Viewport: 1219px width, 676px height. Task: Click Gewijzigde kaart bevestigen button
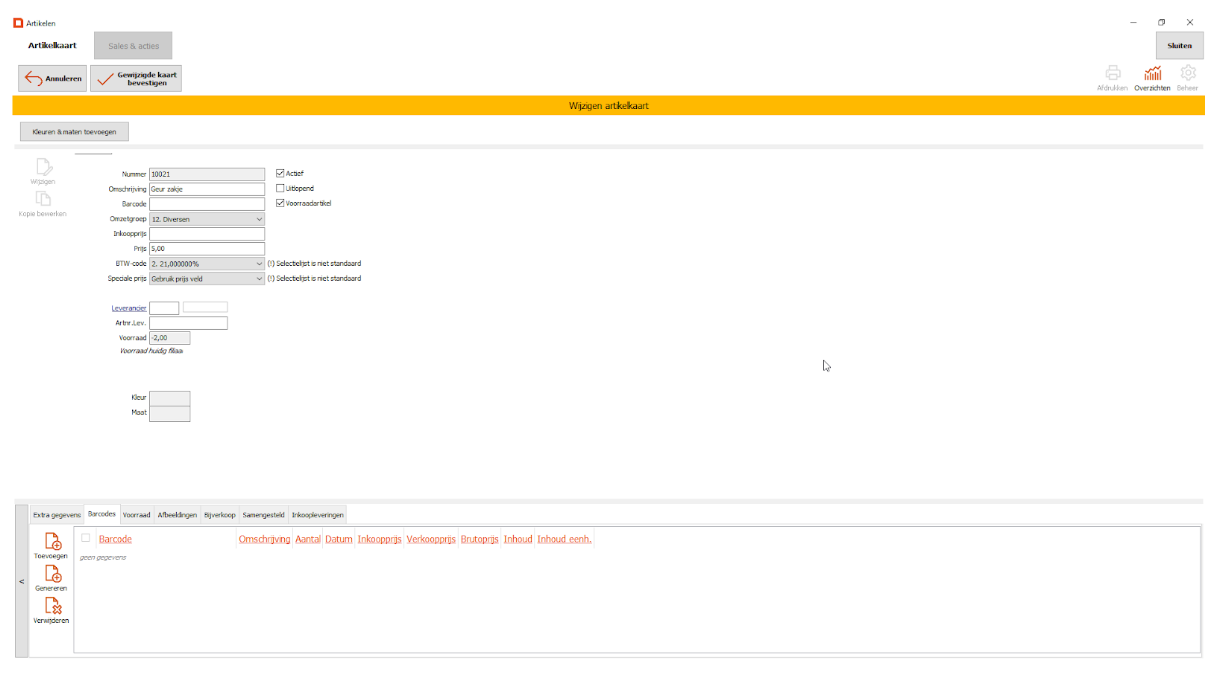click(x=136, y=79)
